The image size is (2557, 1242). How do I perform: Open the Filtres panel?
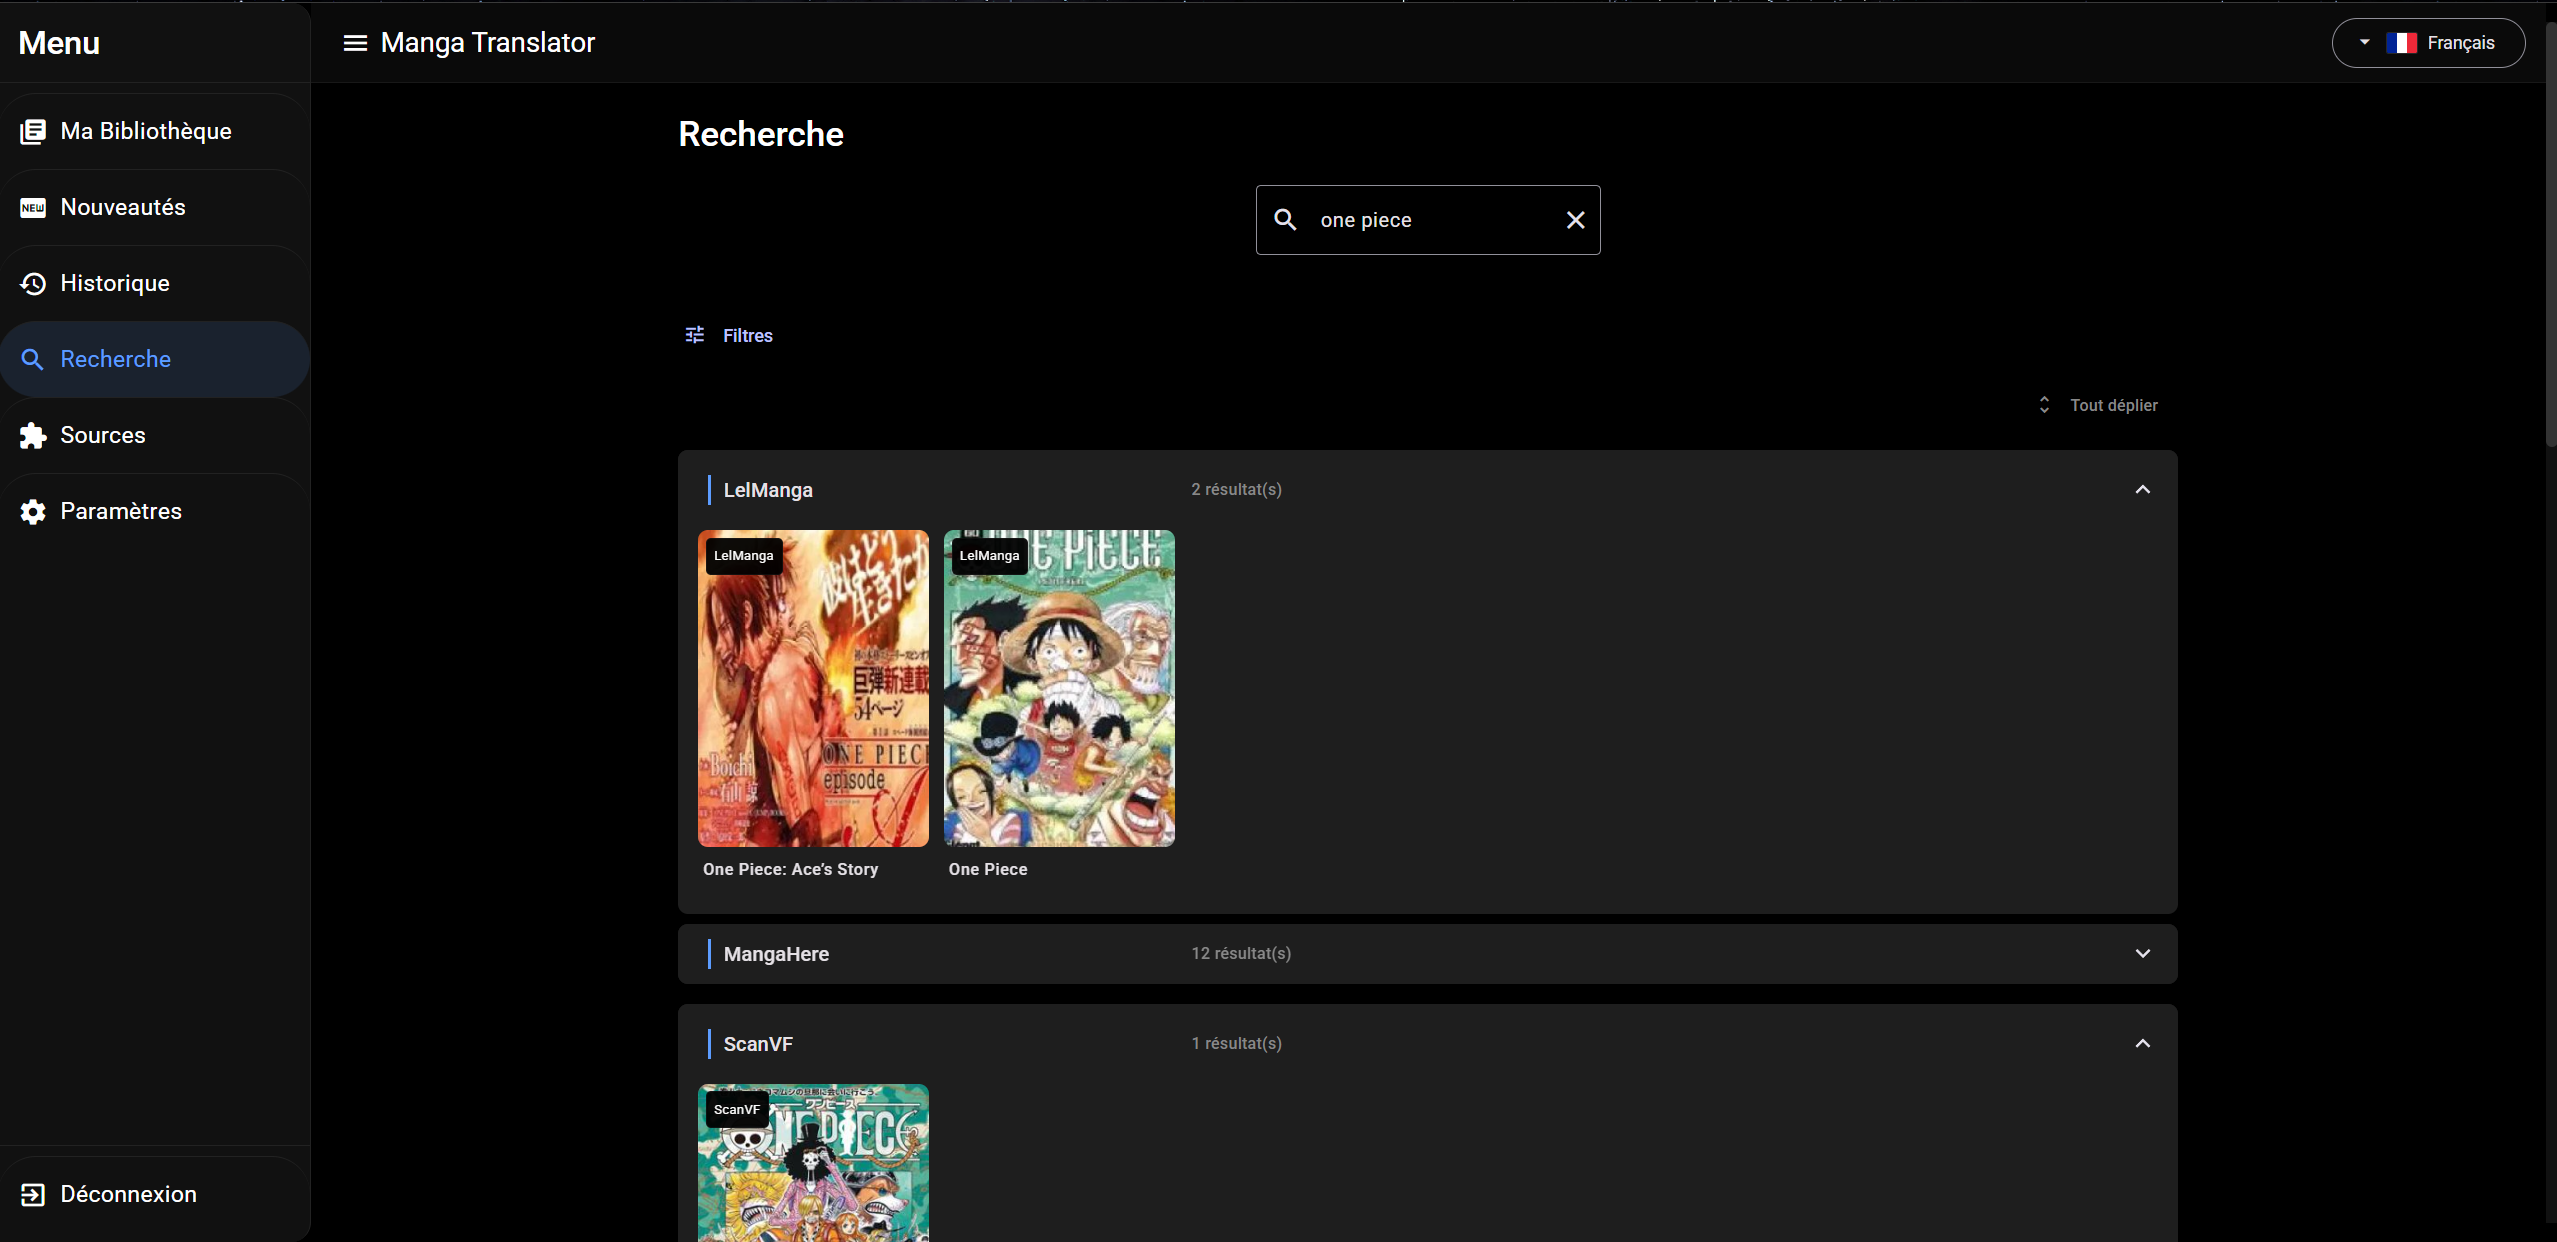point(729,335)
